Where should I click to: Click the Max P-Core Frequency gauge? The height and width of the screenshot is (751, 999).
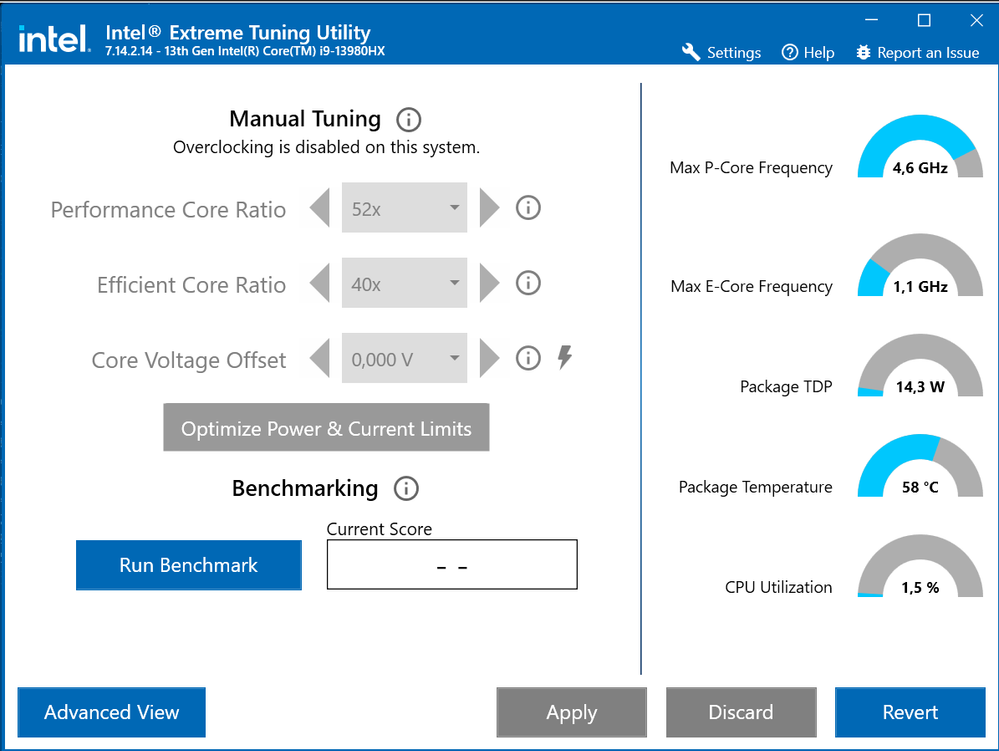(x=920, y=147)
